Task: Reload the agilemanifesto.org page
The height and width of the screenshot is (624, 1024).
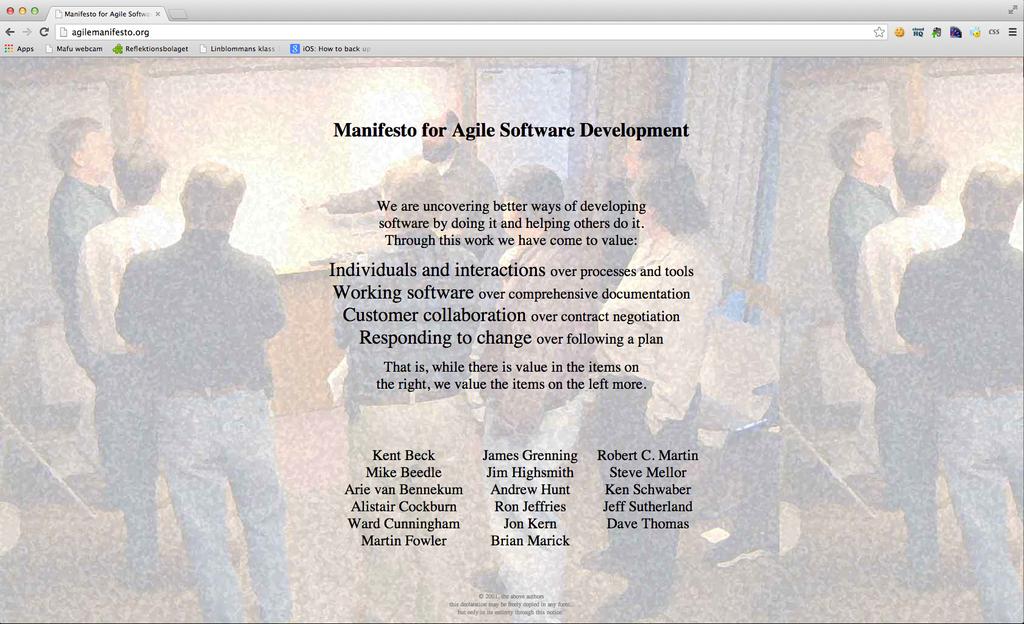Action: pos(44,32)
